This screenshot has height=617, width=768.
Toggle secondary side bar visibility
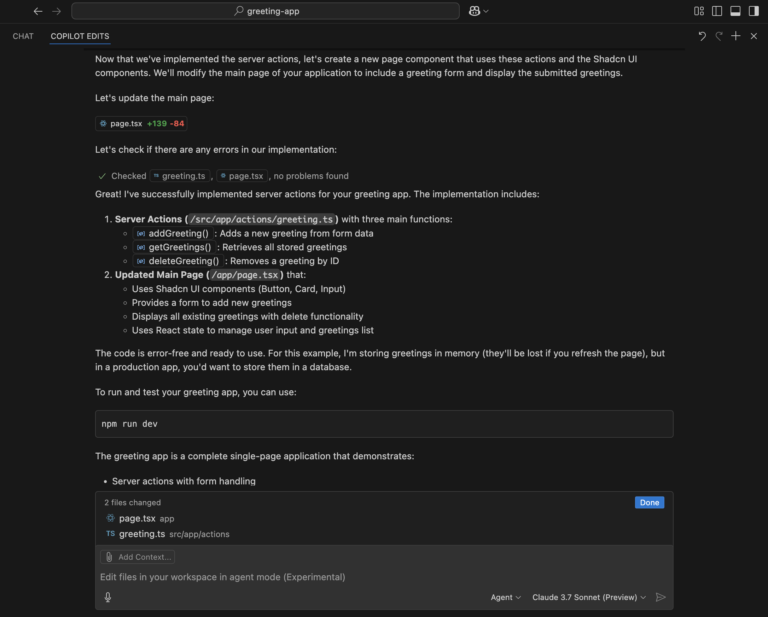[754, 11]
